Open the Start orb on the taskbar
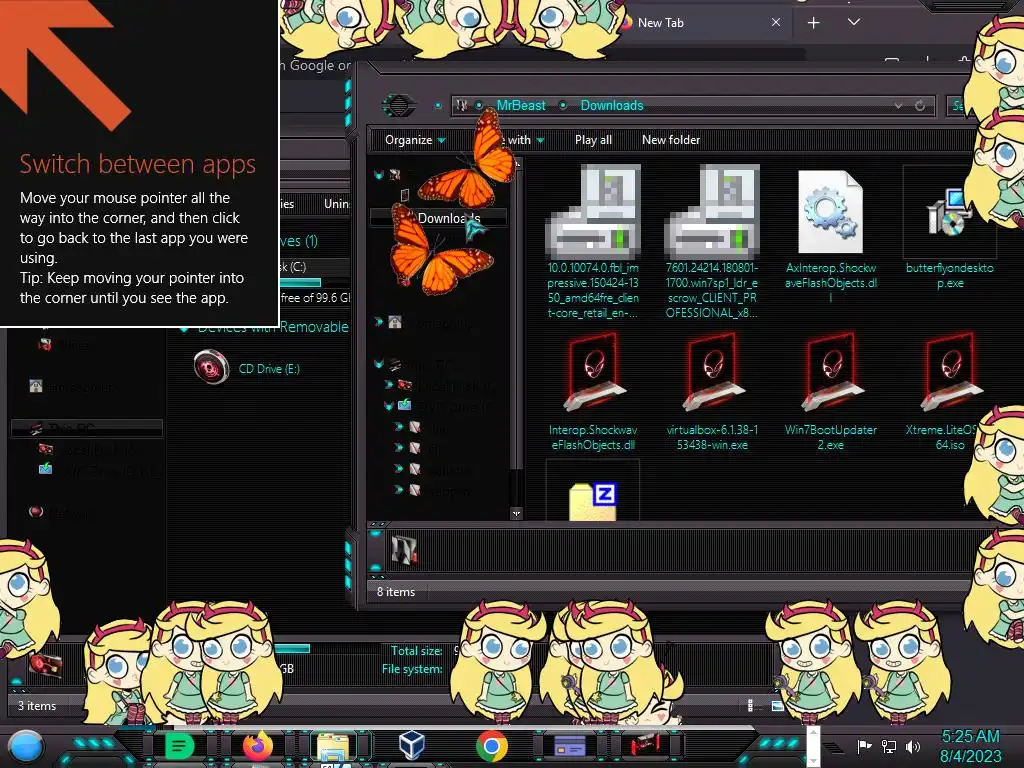 tap(25, 746)
